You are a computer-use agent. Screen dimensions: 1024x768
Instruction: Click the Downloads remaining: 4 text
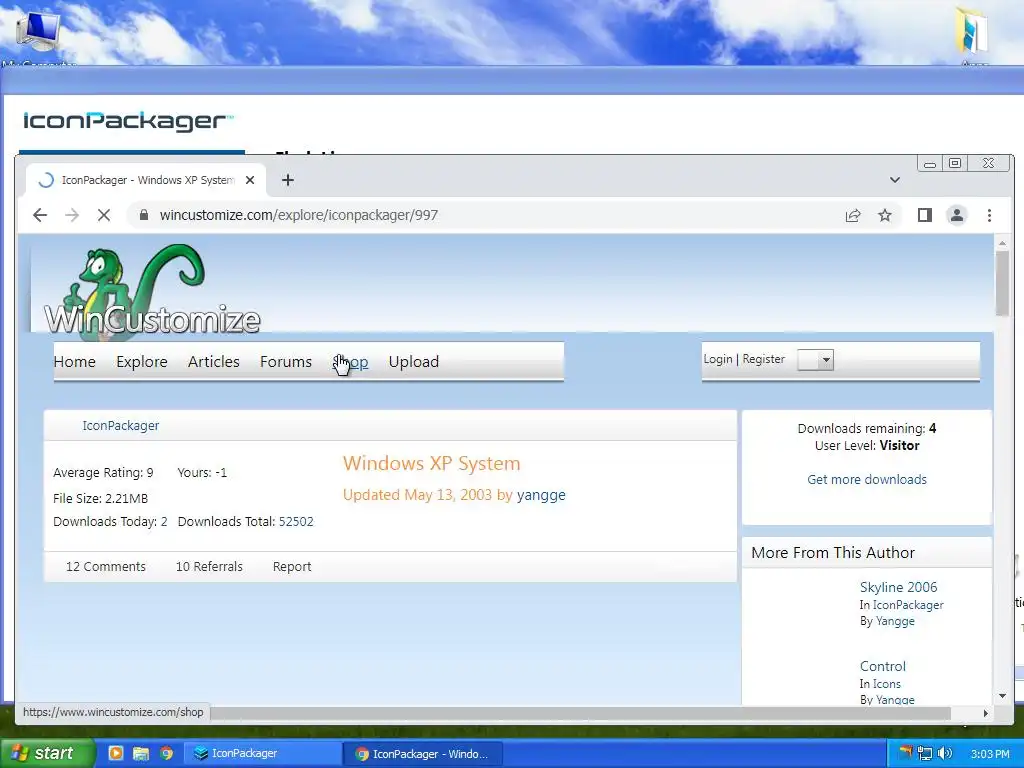[867, 428]
